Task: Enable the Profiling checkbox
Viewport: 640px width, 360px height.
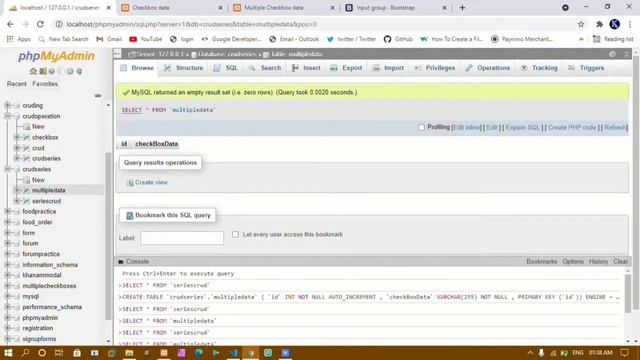Action: click(x=422, y=127)
